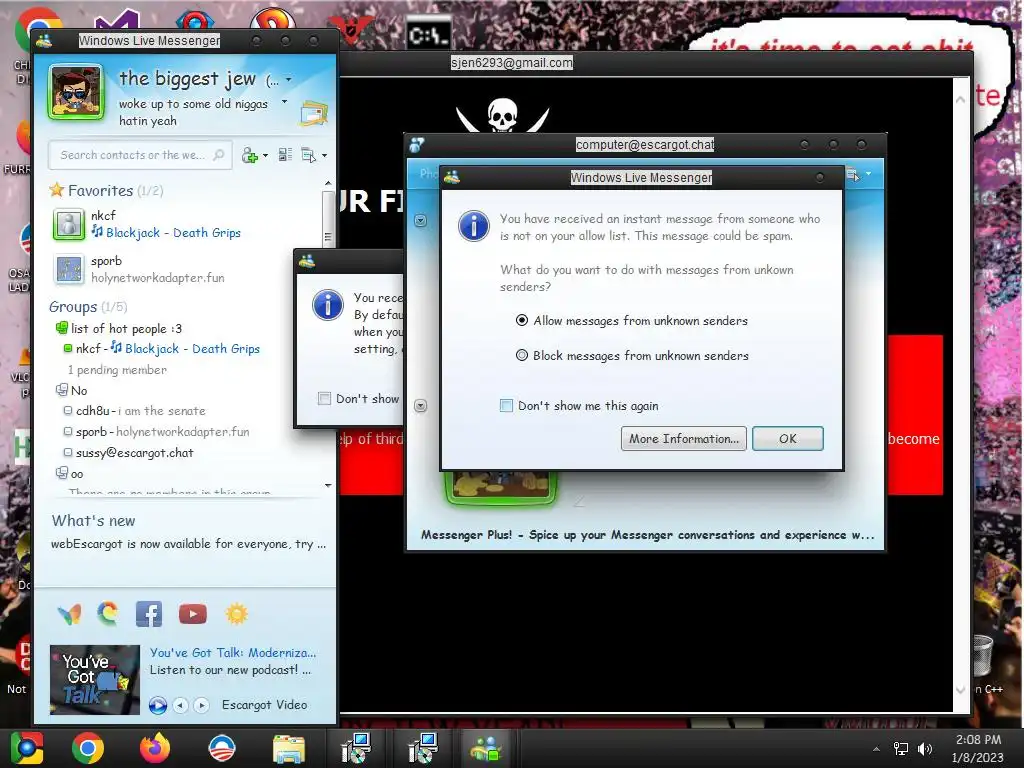
Task: Click the second network setup taskbar icon
Action: (x=422, y=748)
